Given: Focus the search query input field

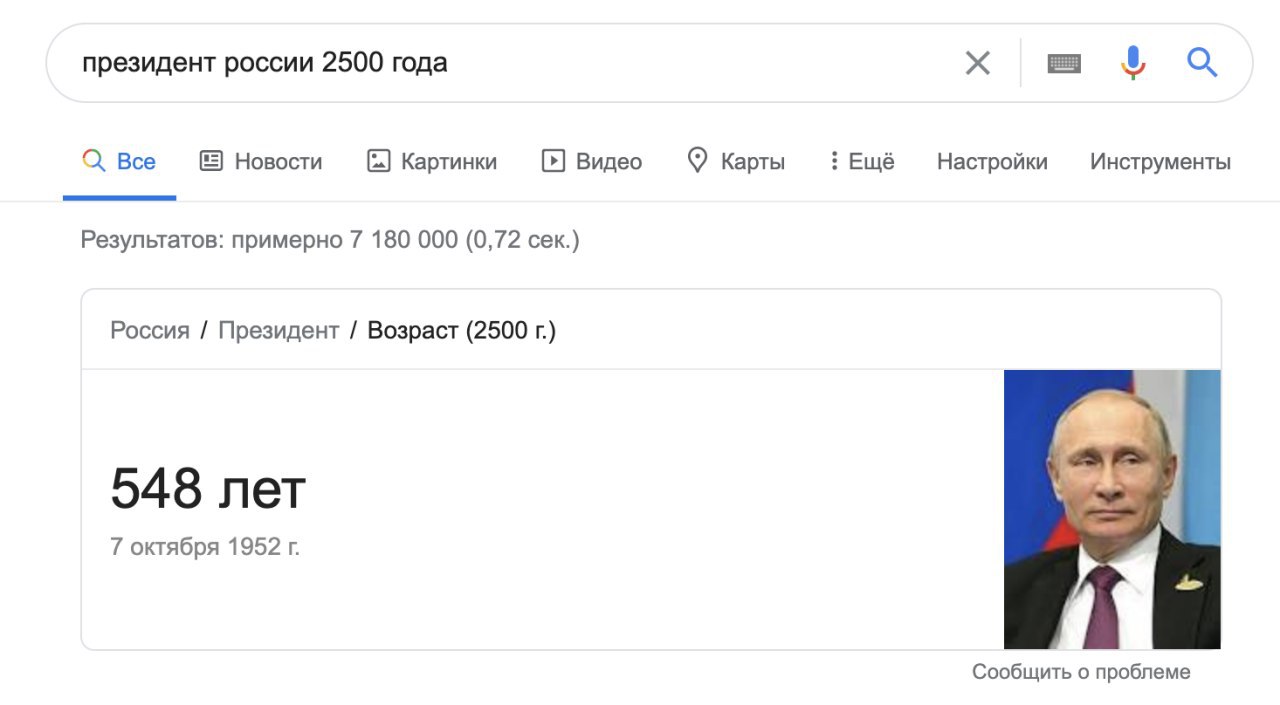Looking at the screenshot, I should (500, 63).
